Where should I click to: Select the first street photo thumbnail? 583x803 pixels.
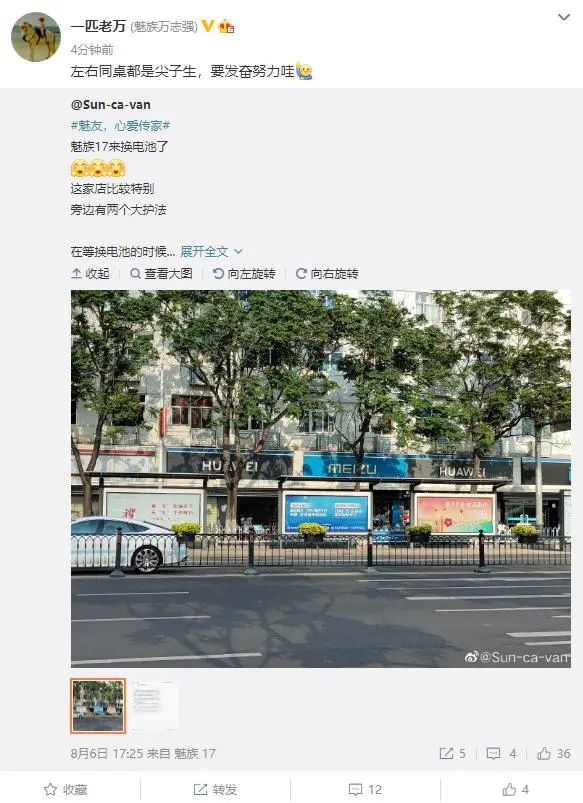98,706
